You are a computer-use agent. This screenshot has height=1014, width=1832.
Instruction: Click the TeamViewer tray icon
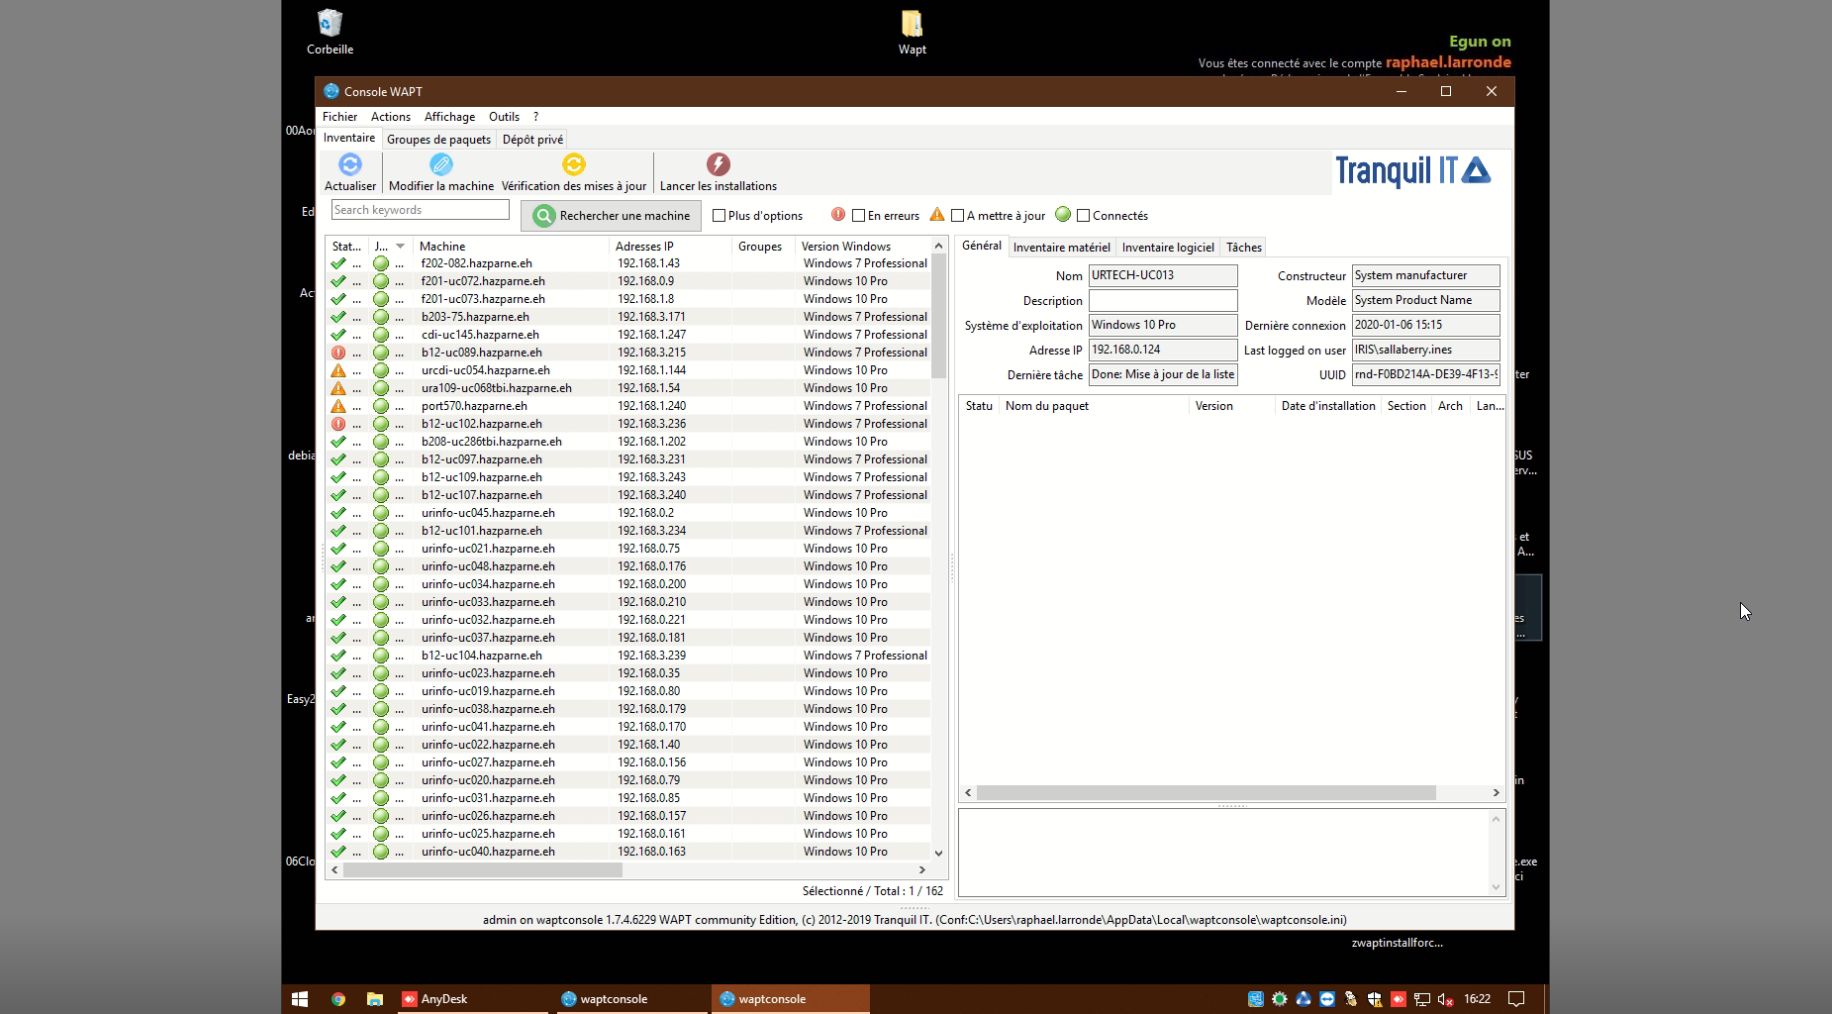pos(1327,999)
